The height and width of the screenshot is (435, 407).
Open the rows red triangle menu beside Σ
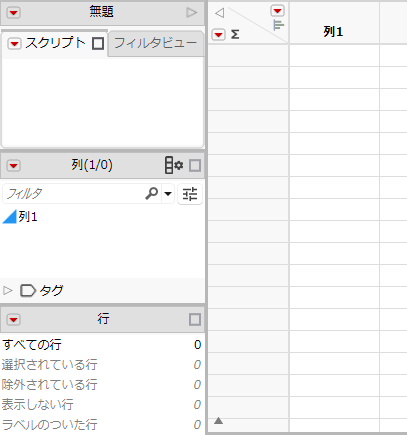point(219,34)
